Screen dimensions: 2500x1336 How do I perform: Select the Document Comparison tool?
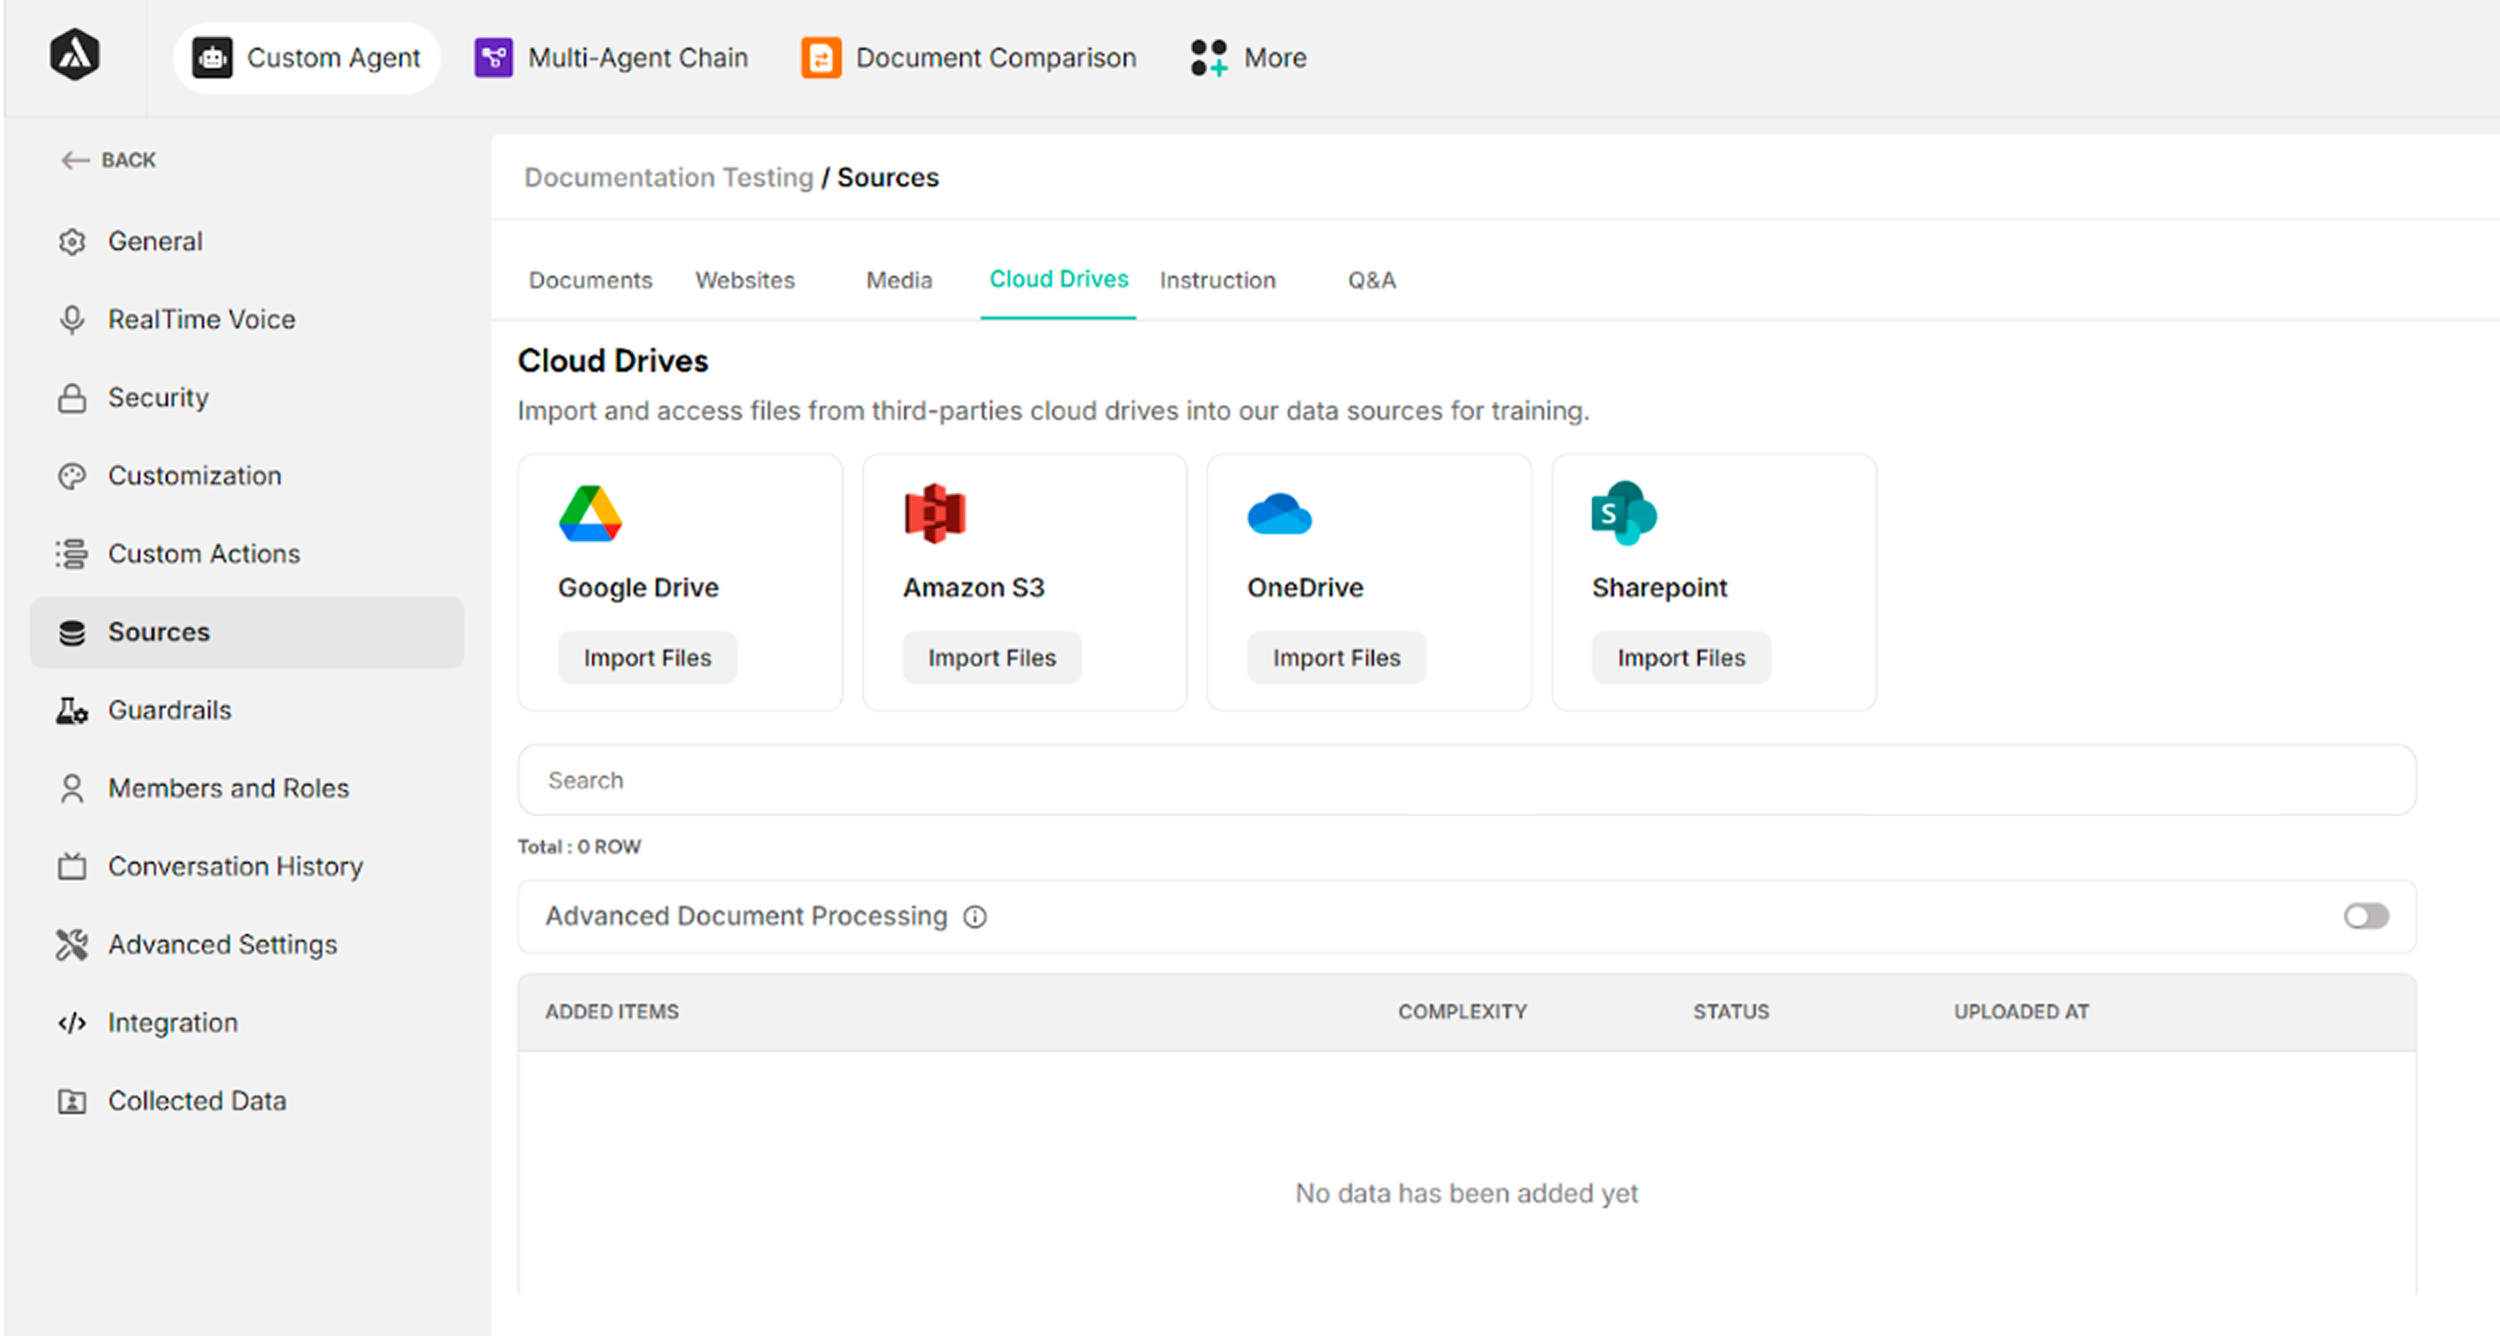[x=966, y=57]
